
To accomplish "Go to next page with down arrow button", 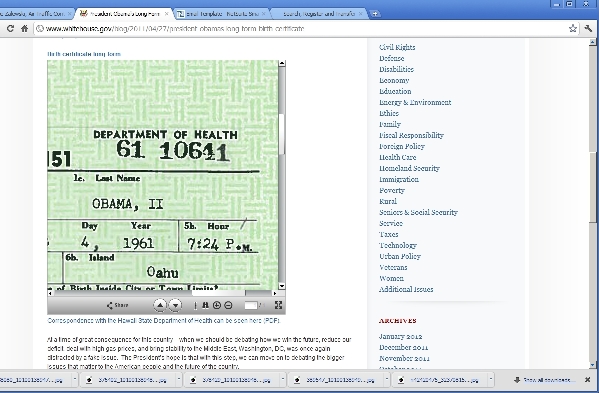I will click(175, 305).
